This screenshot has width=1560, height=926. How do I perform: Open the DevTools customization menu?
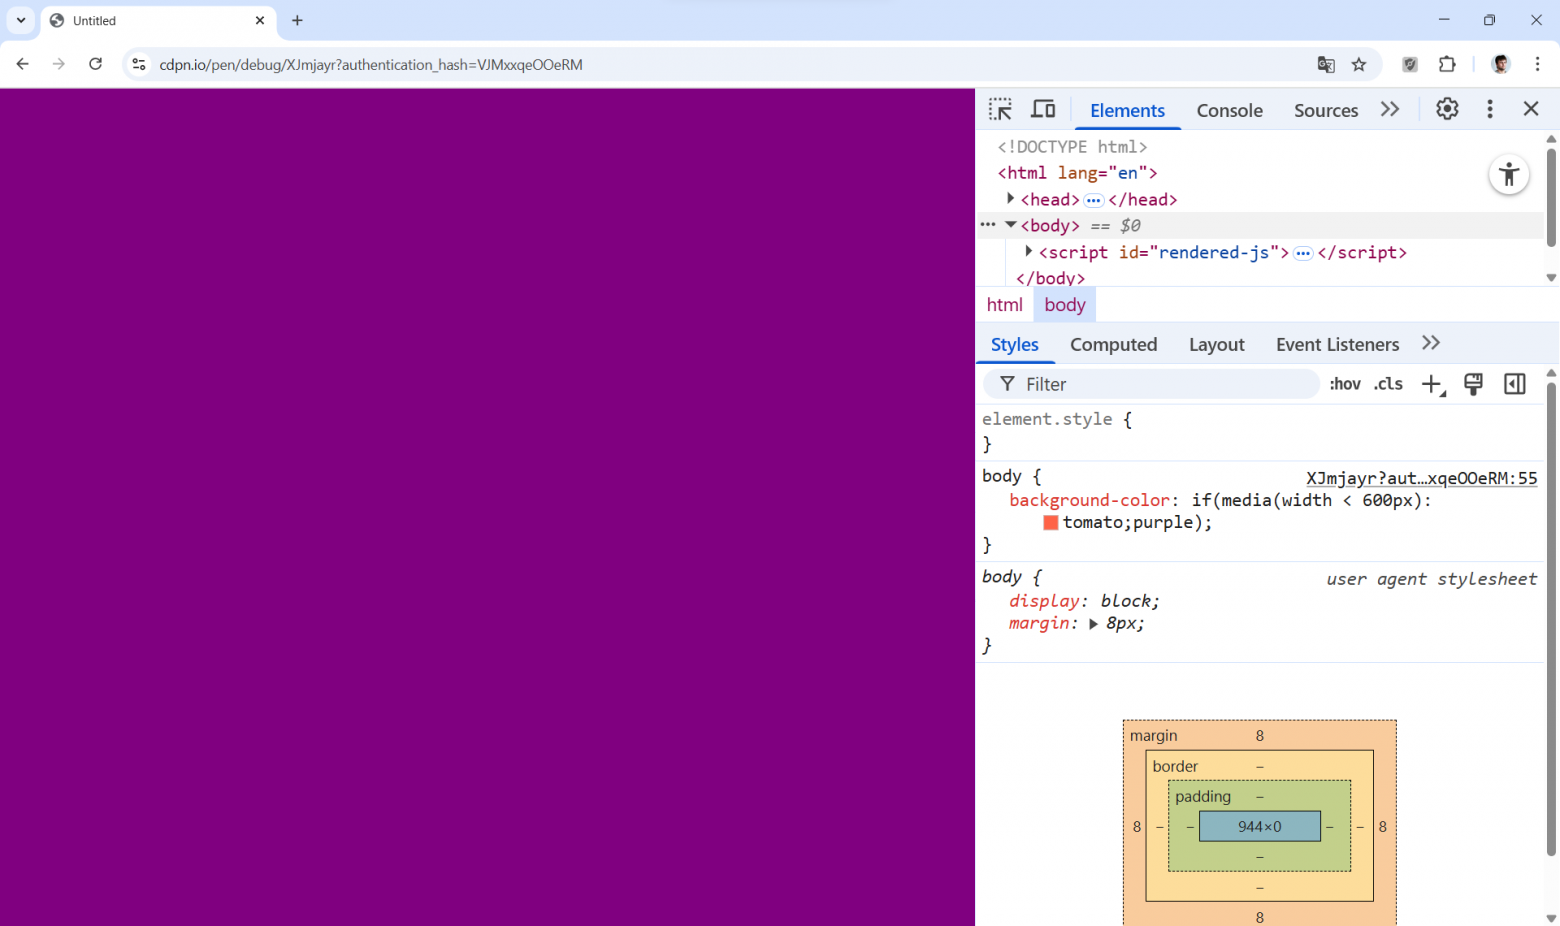pos(1490,109)
